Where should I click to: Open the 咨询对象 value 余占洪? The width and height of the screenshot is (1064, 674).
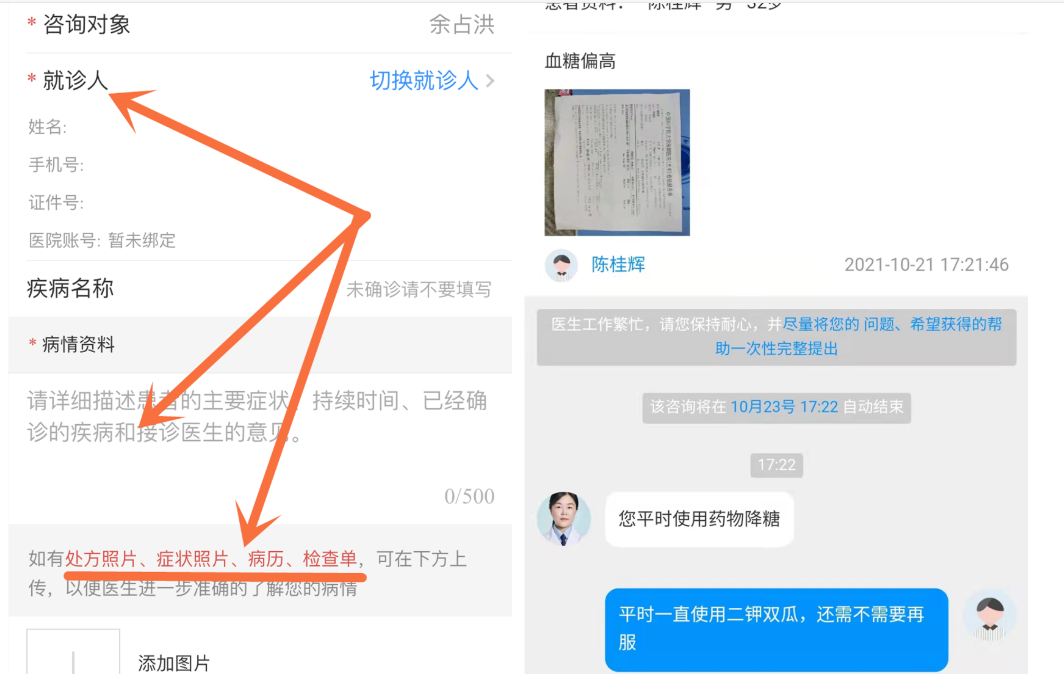461,25
